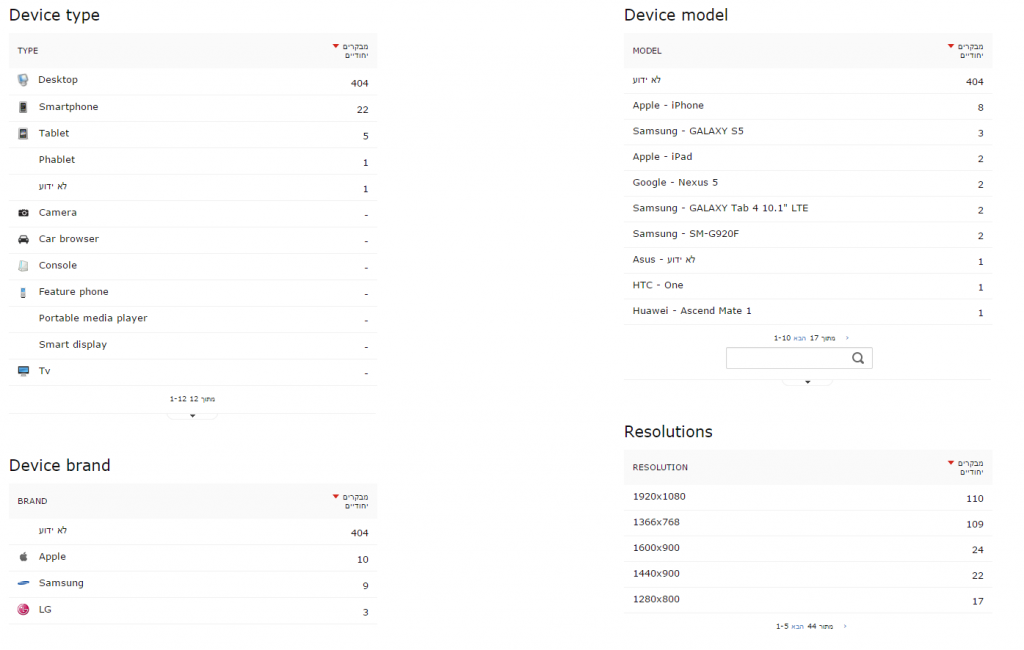
Task: Select Apple - iPhone model row
Action: tap(808, 106)
